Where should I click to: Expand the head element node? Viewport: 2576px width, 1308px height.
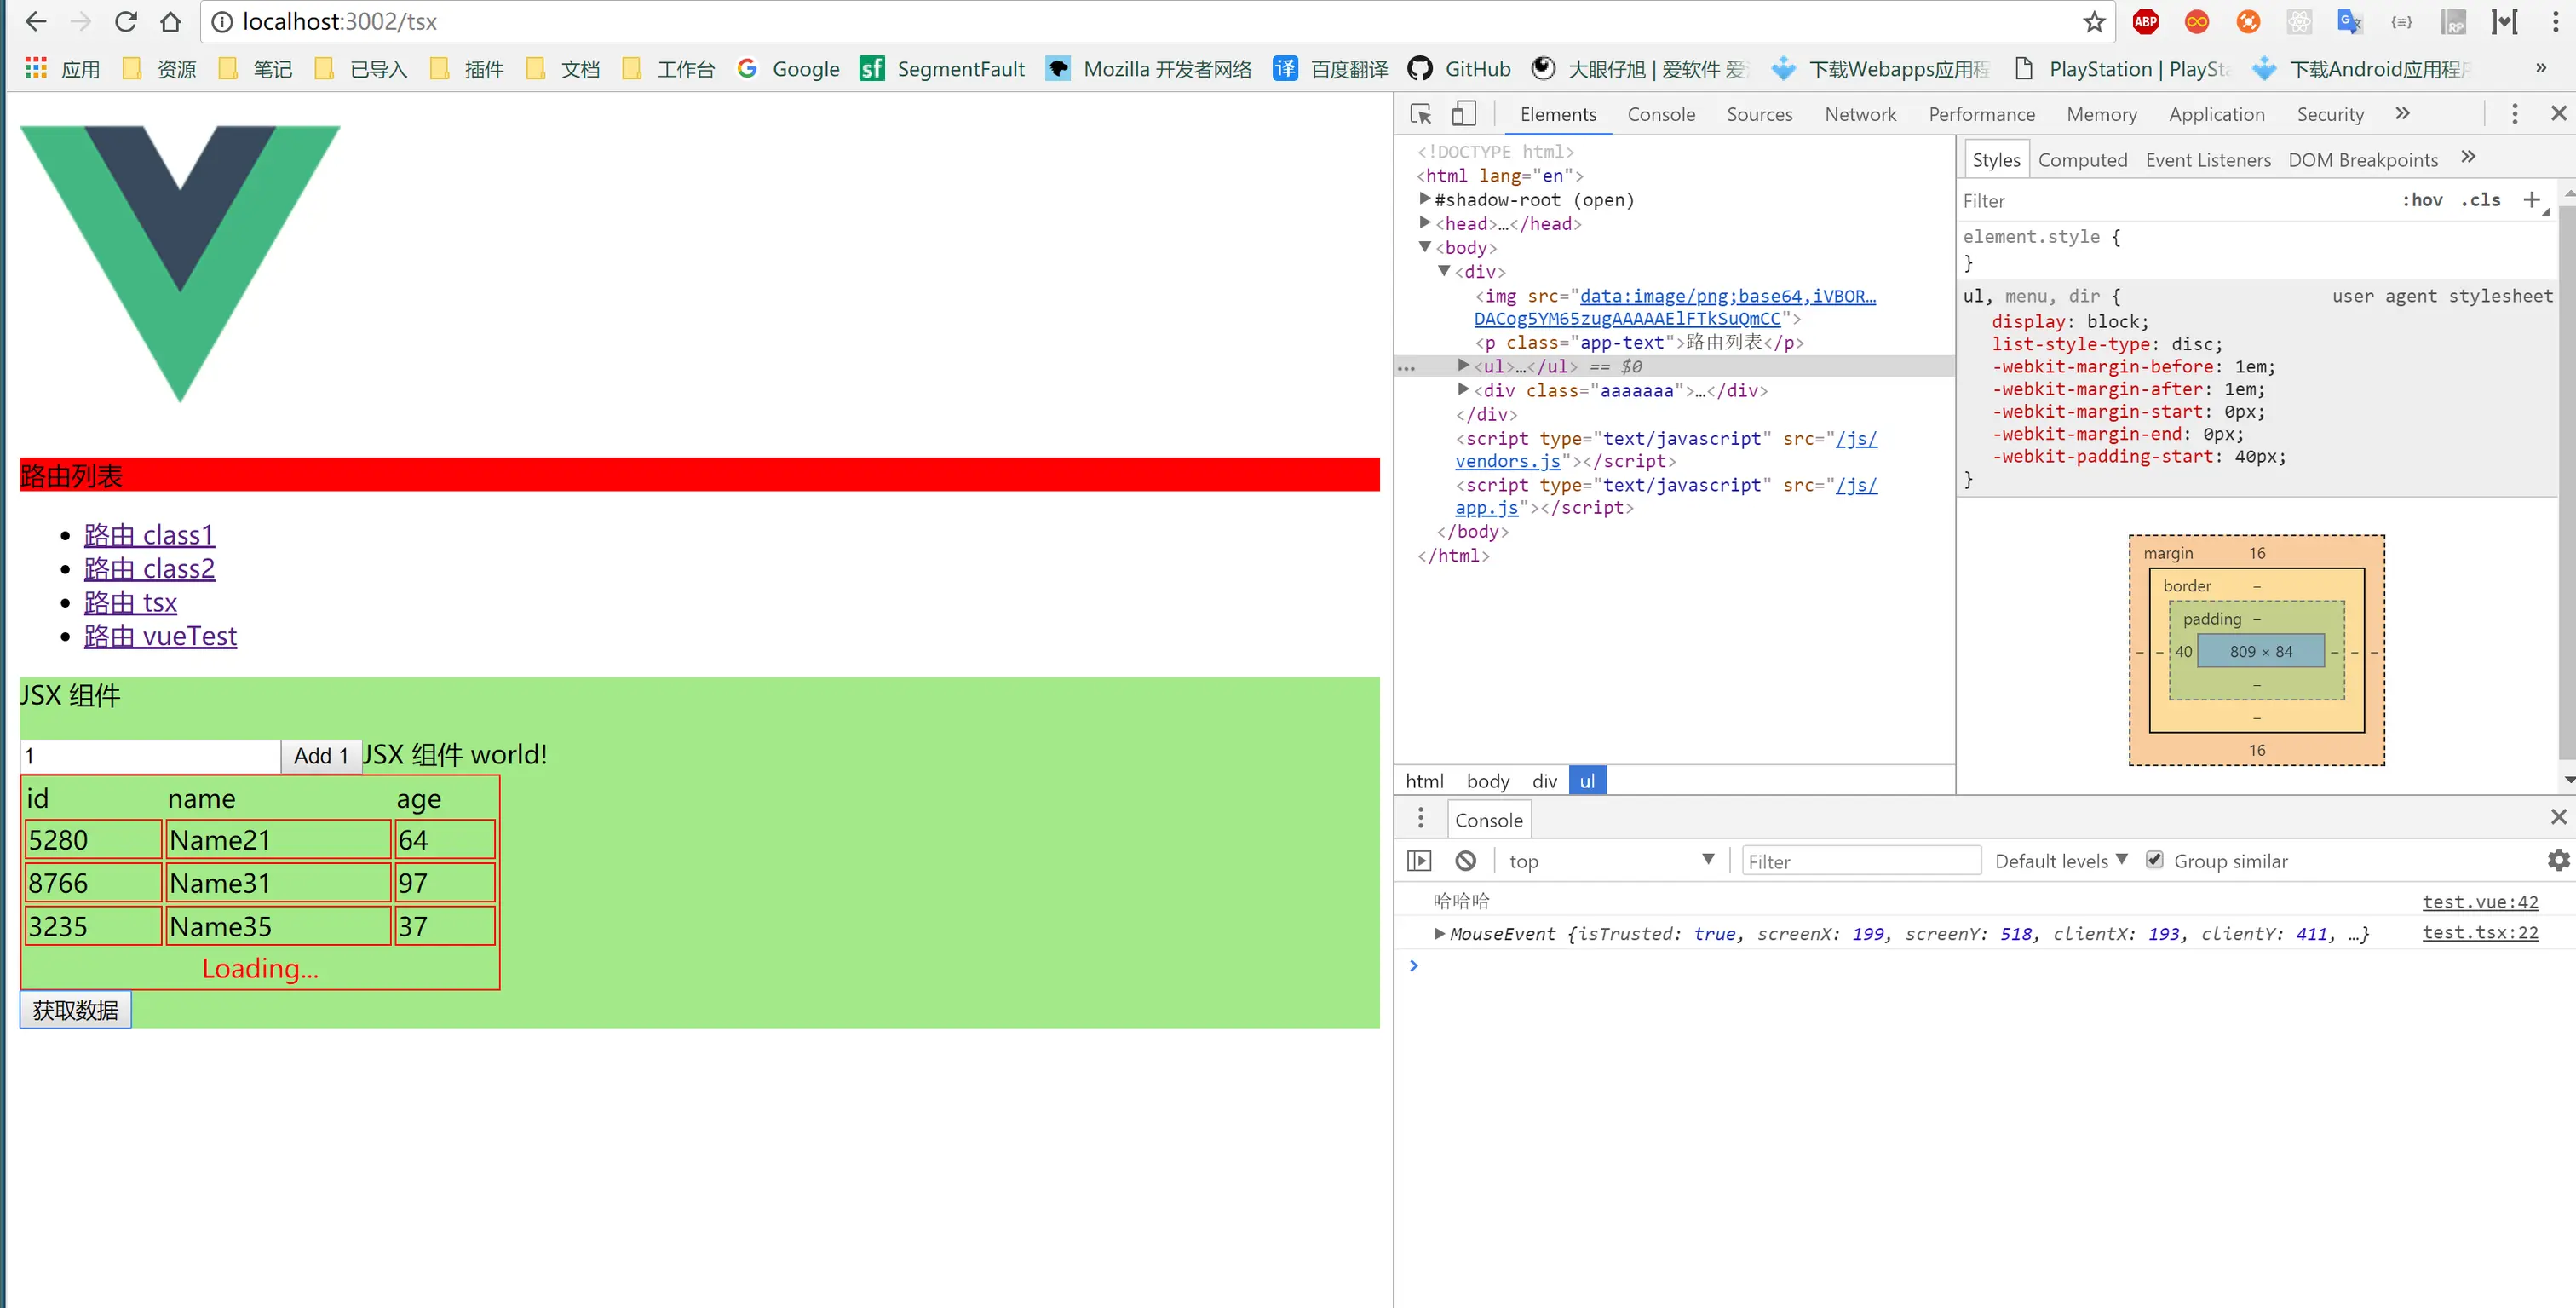[x=1425, y=223]
